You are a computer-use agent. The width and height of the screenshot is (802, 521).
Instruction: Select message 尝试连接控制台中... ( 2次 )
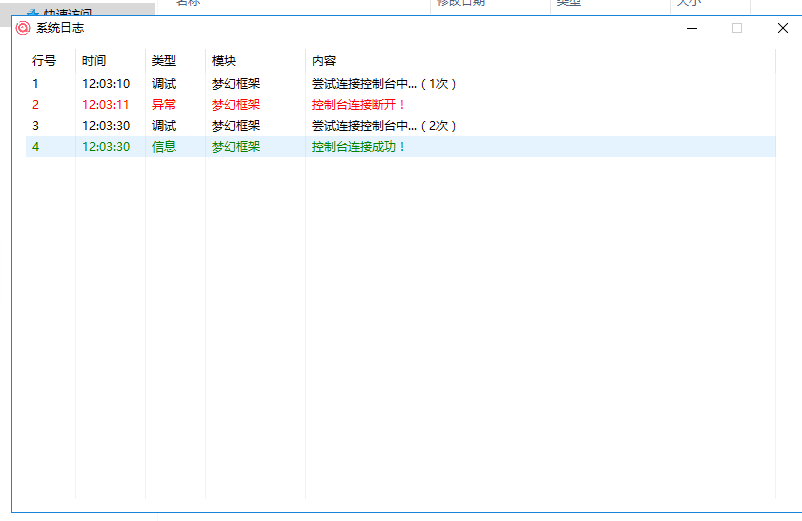[384, 125]
